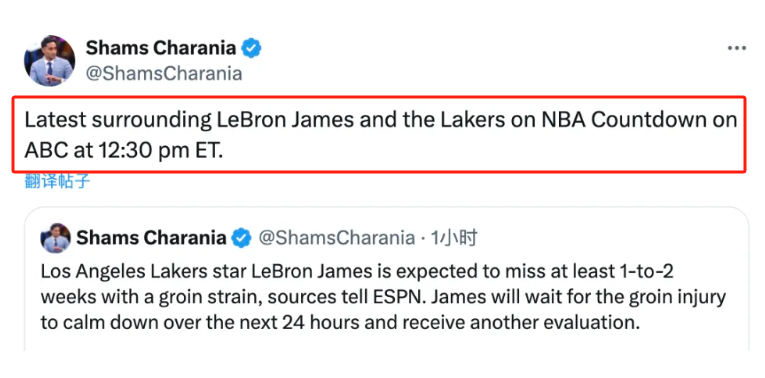Screen dimensions: 765x378
Task: Open the bold Shams Charania name at the top
Action: [161, 48]
